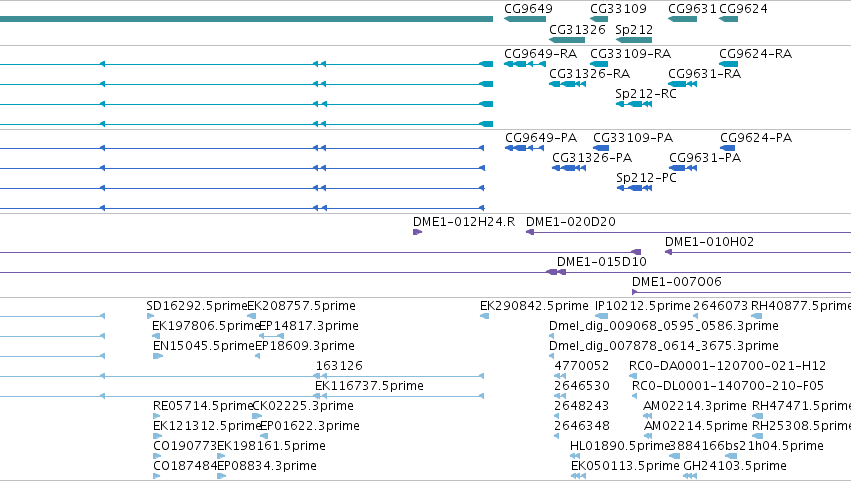Click the CO187484 EST label
Screen dimensions: 851x481
pos(185,466)
